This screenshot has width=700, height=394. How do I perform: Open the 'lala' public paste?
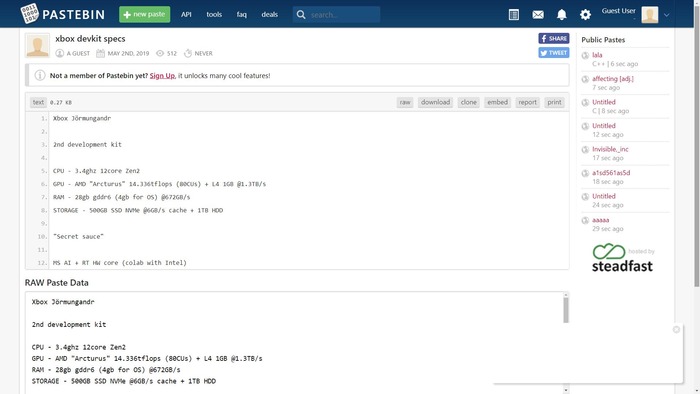click(x=597, y=55)
